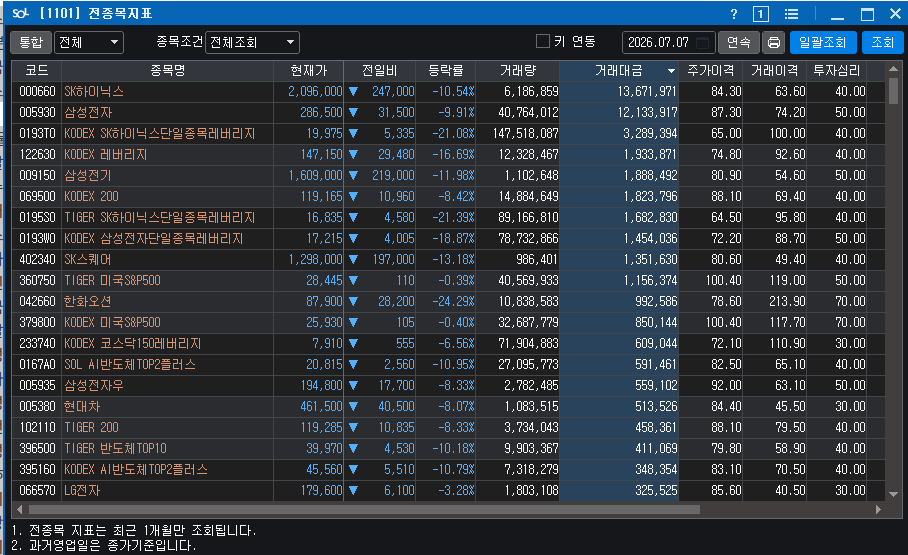Toggle the 키 연동 checkbox
The height and width of the screenshot is (555, 908).
tap(543, 41)
